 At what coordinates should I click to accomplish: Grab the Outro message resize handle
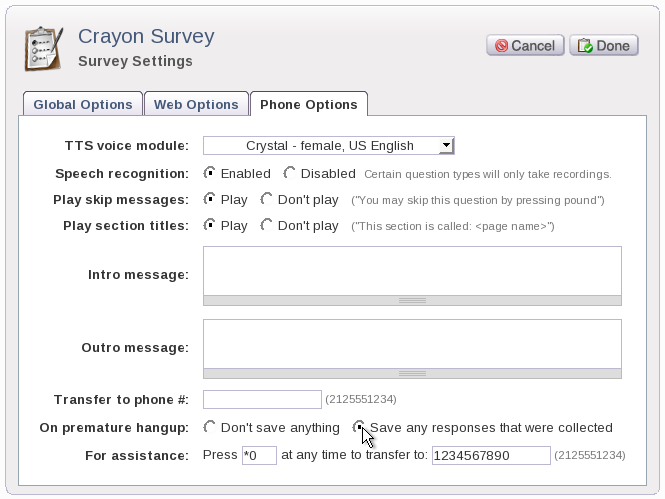[x=412, y=374]
